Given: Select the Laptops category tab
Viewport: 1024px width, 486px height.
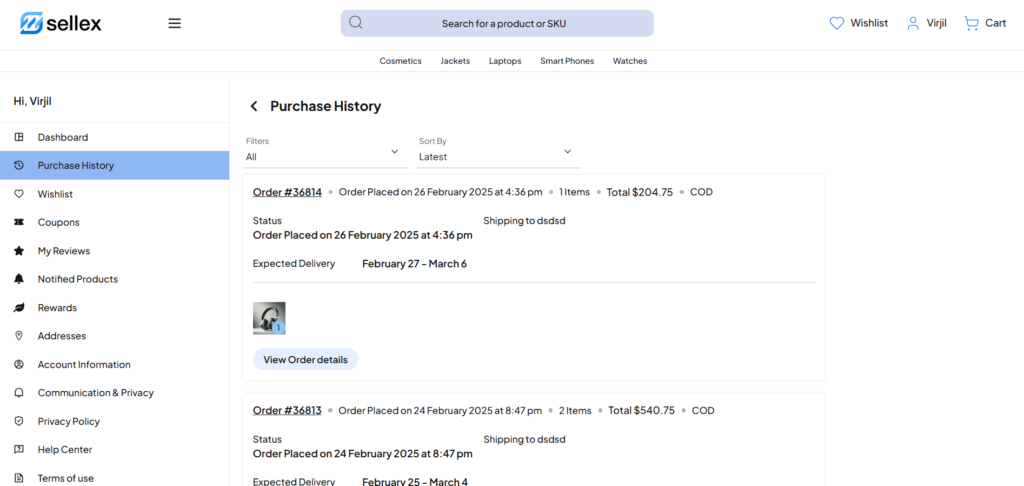Looking at the screenshot, I should [505, 61].
